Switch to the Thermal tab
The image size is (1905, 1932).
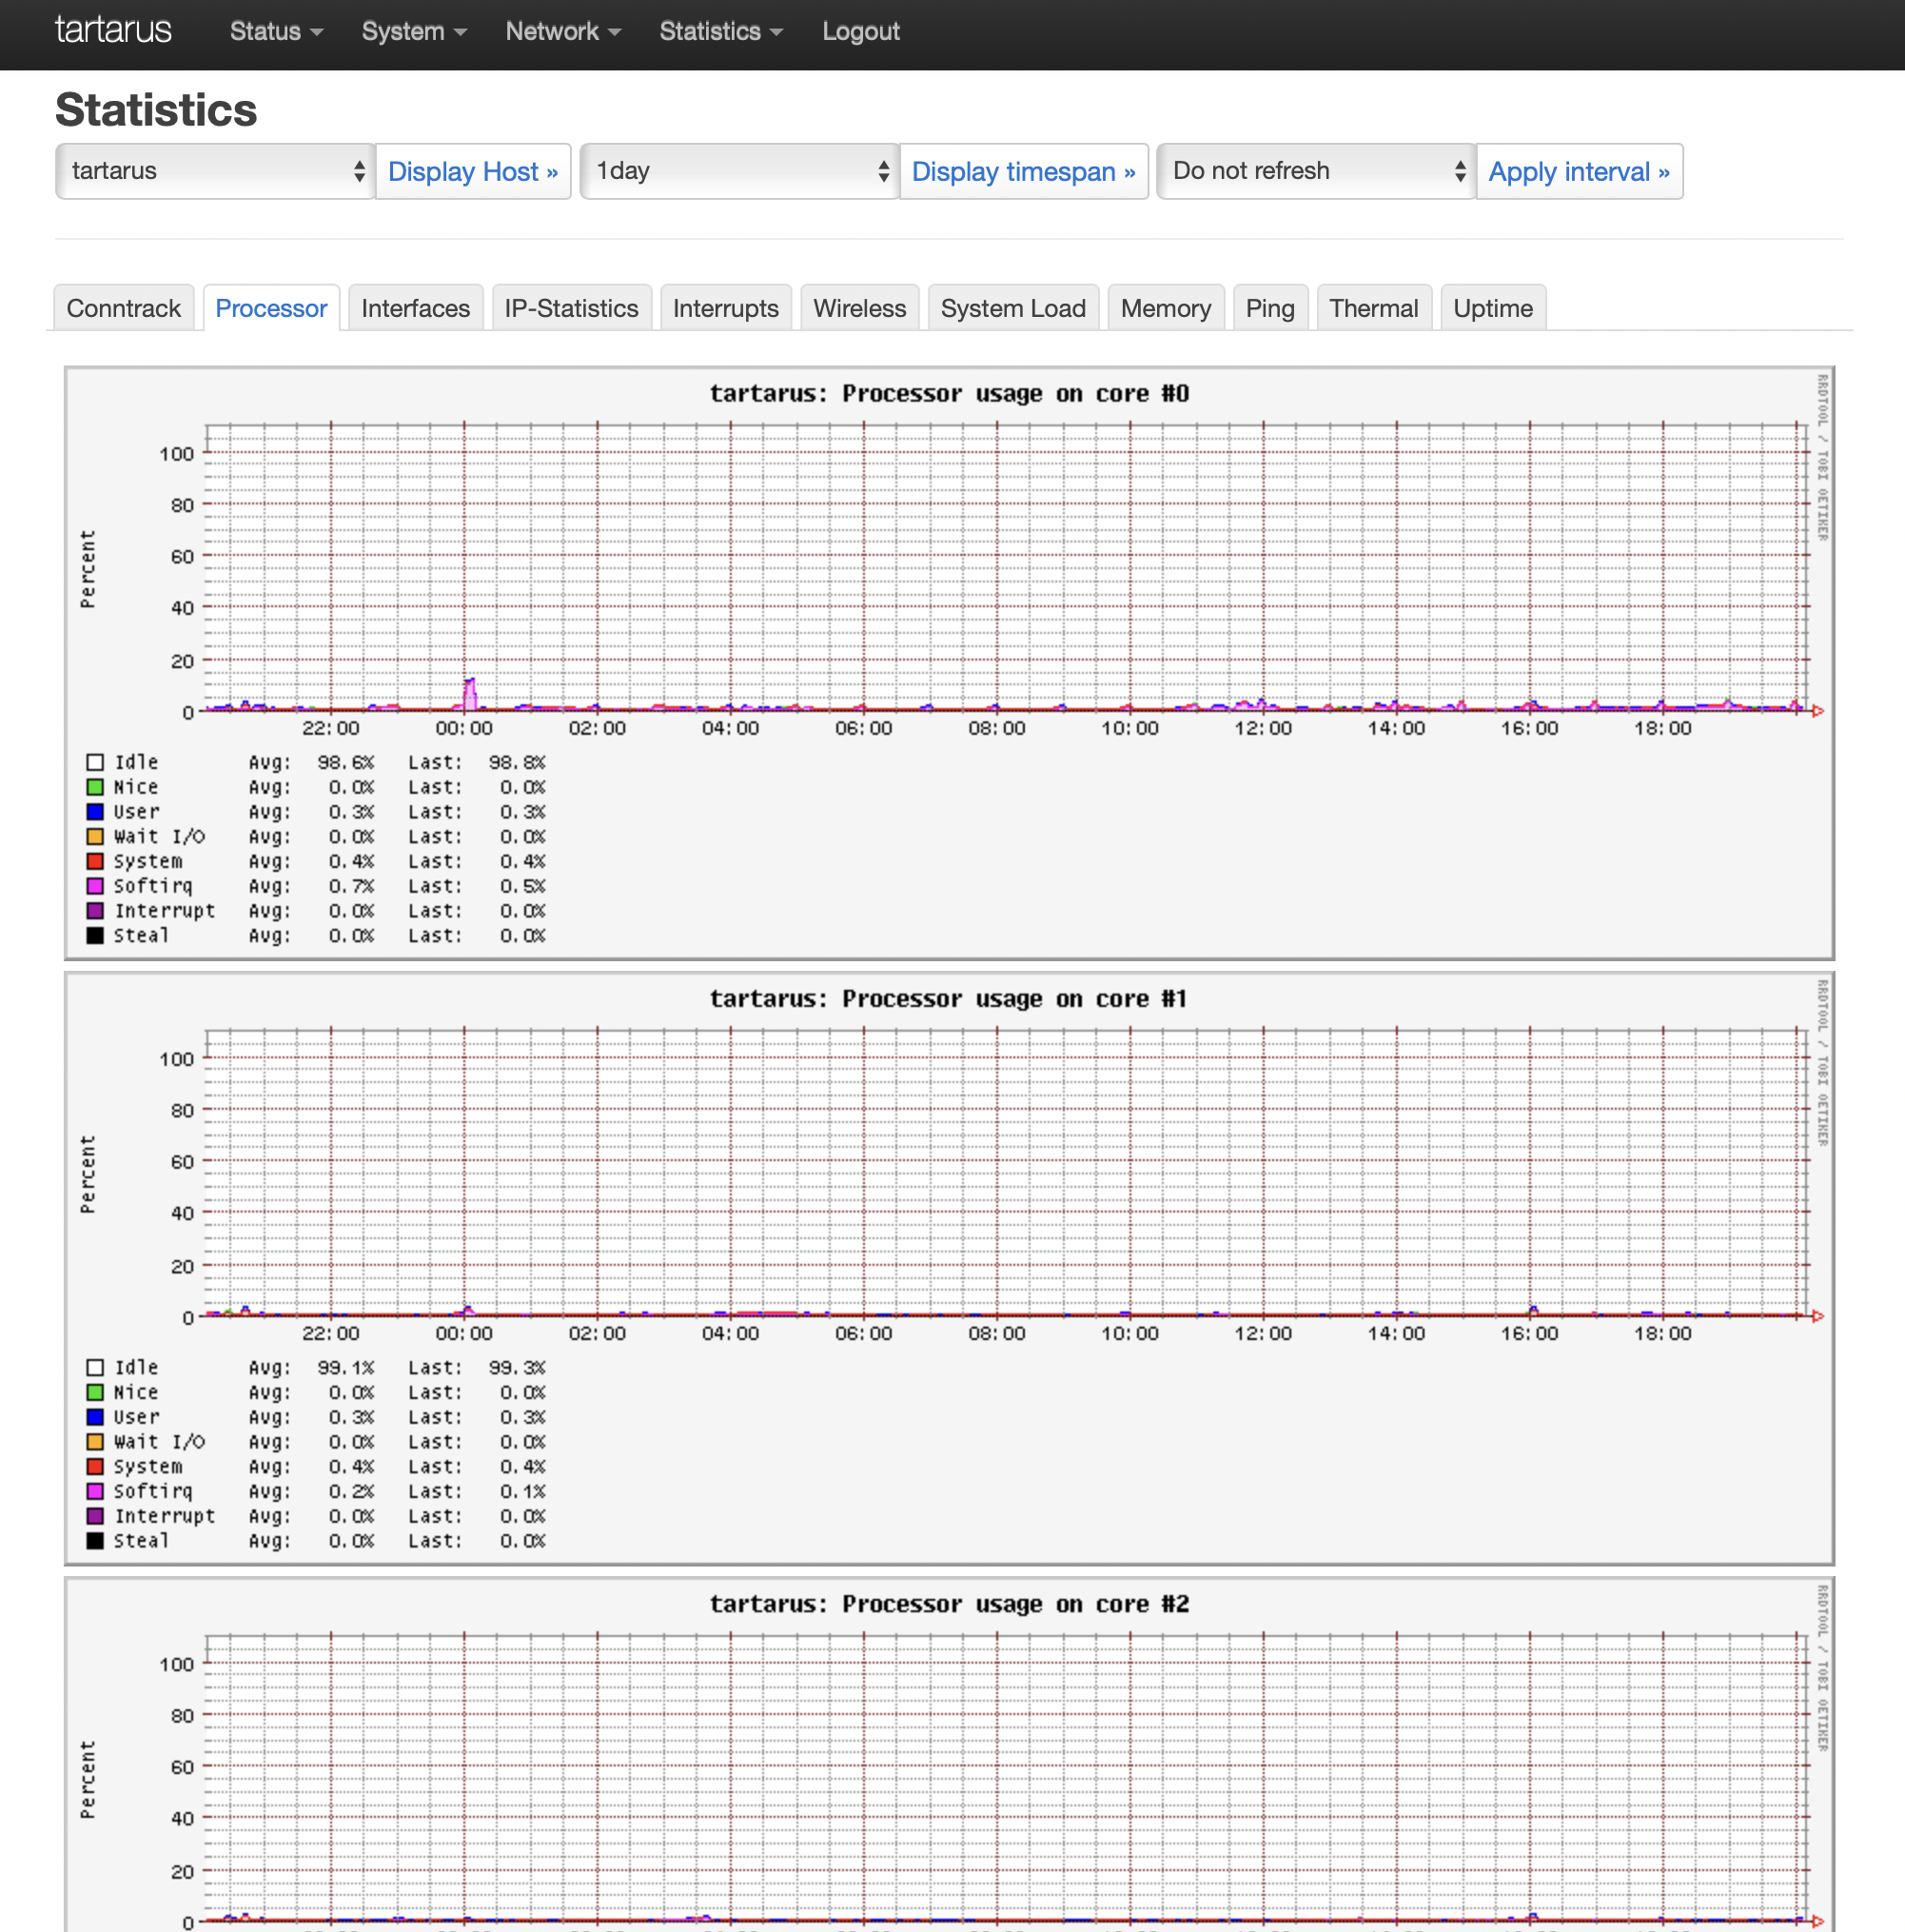pyautogui.click(x=1373, y=308)
